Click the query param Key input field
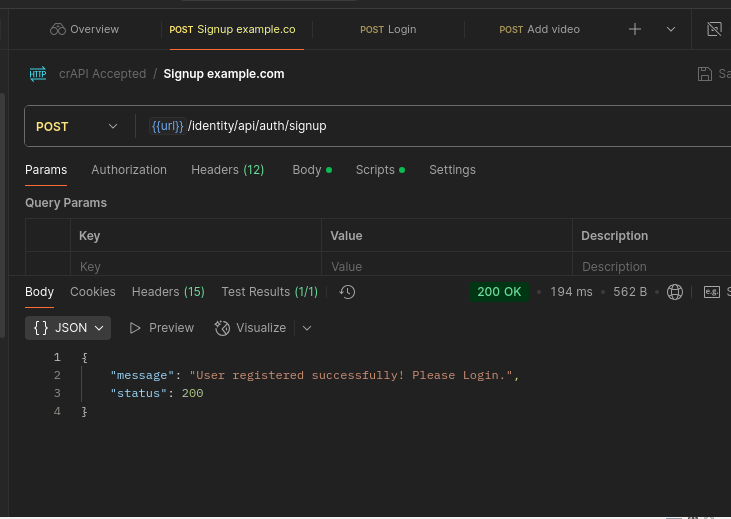This screenshot has height=519, width=731. [x=196, y=266]
